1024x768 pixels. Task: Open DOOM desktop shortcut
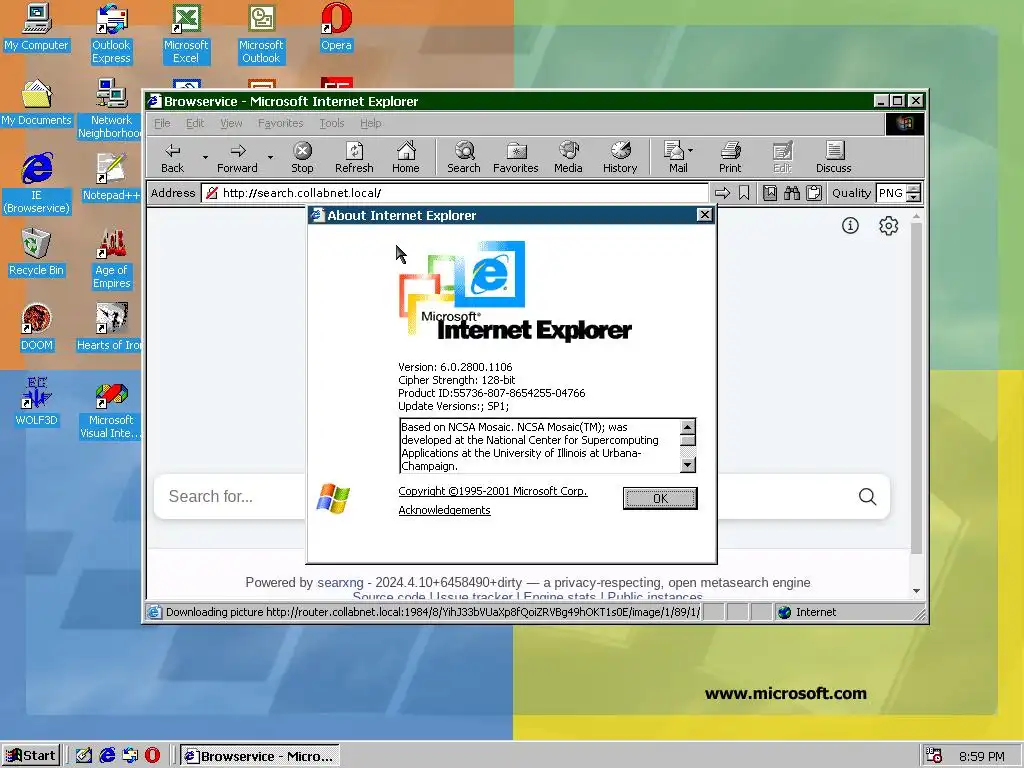[37, 327]
